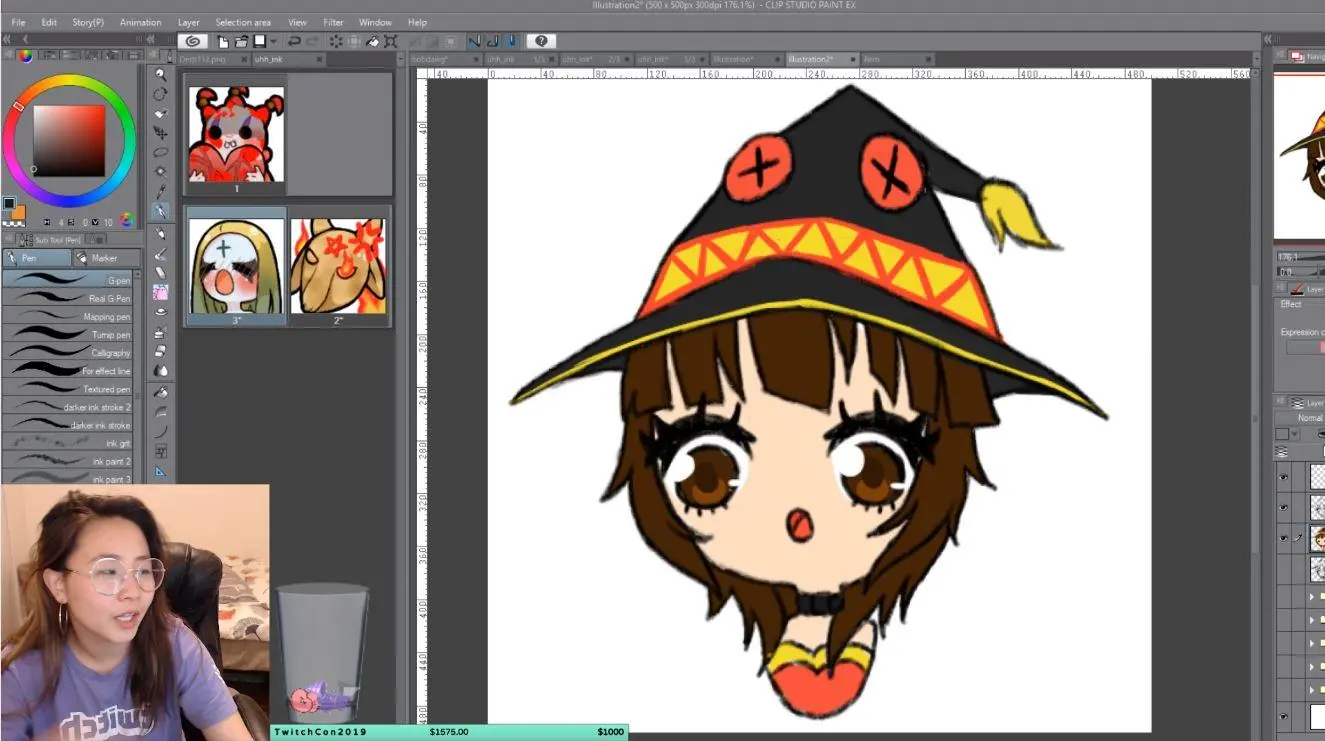Screen dimensions: 1325x741
Task: Open the File menu
Action: (18, 22)
